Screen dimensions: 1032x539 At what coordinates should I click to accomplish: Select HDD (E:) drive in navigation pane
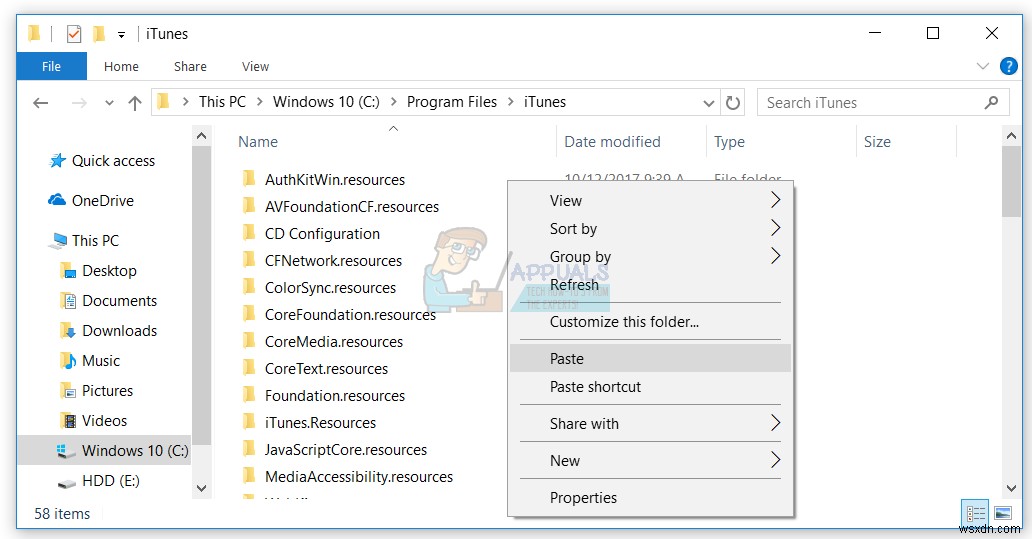click(99, 481)
